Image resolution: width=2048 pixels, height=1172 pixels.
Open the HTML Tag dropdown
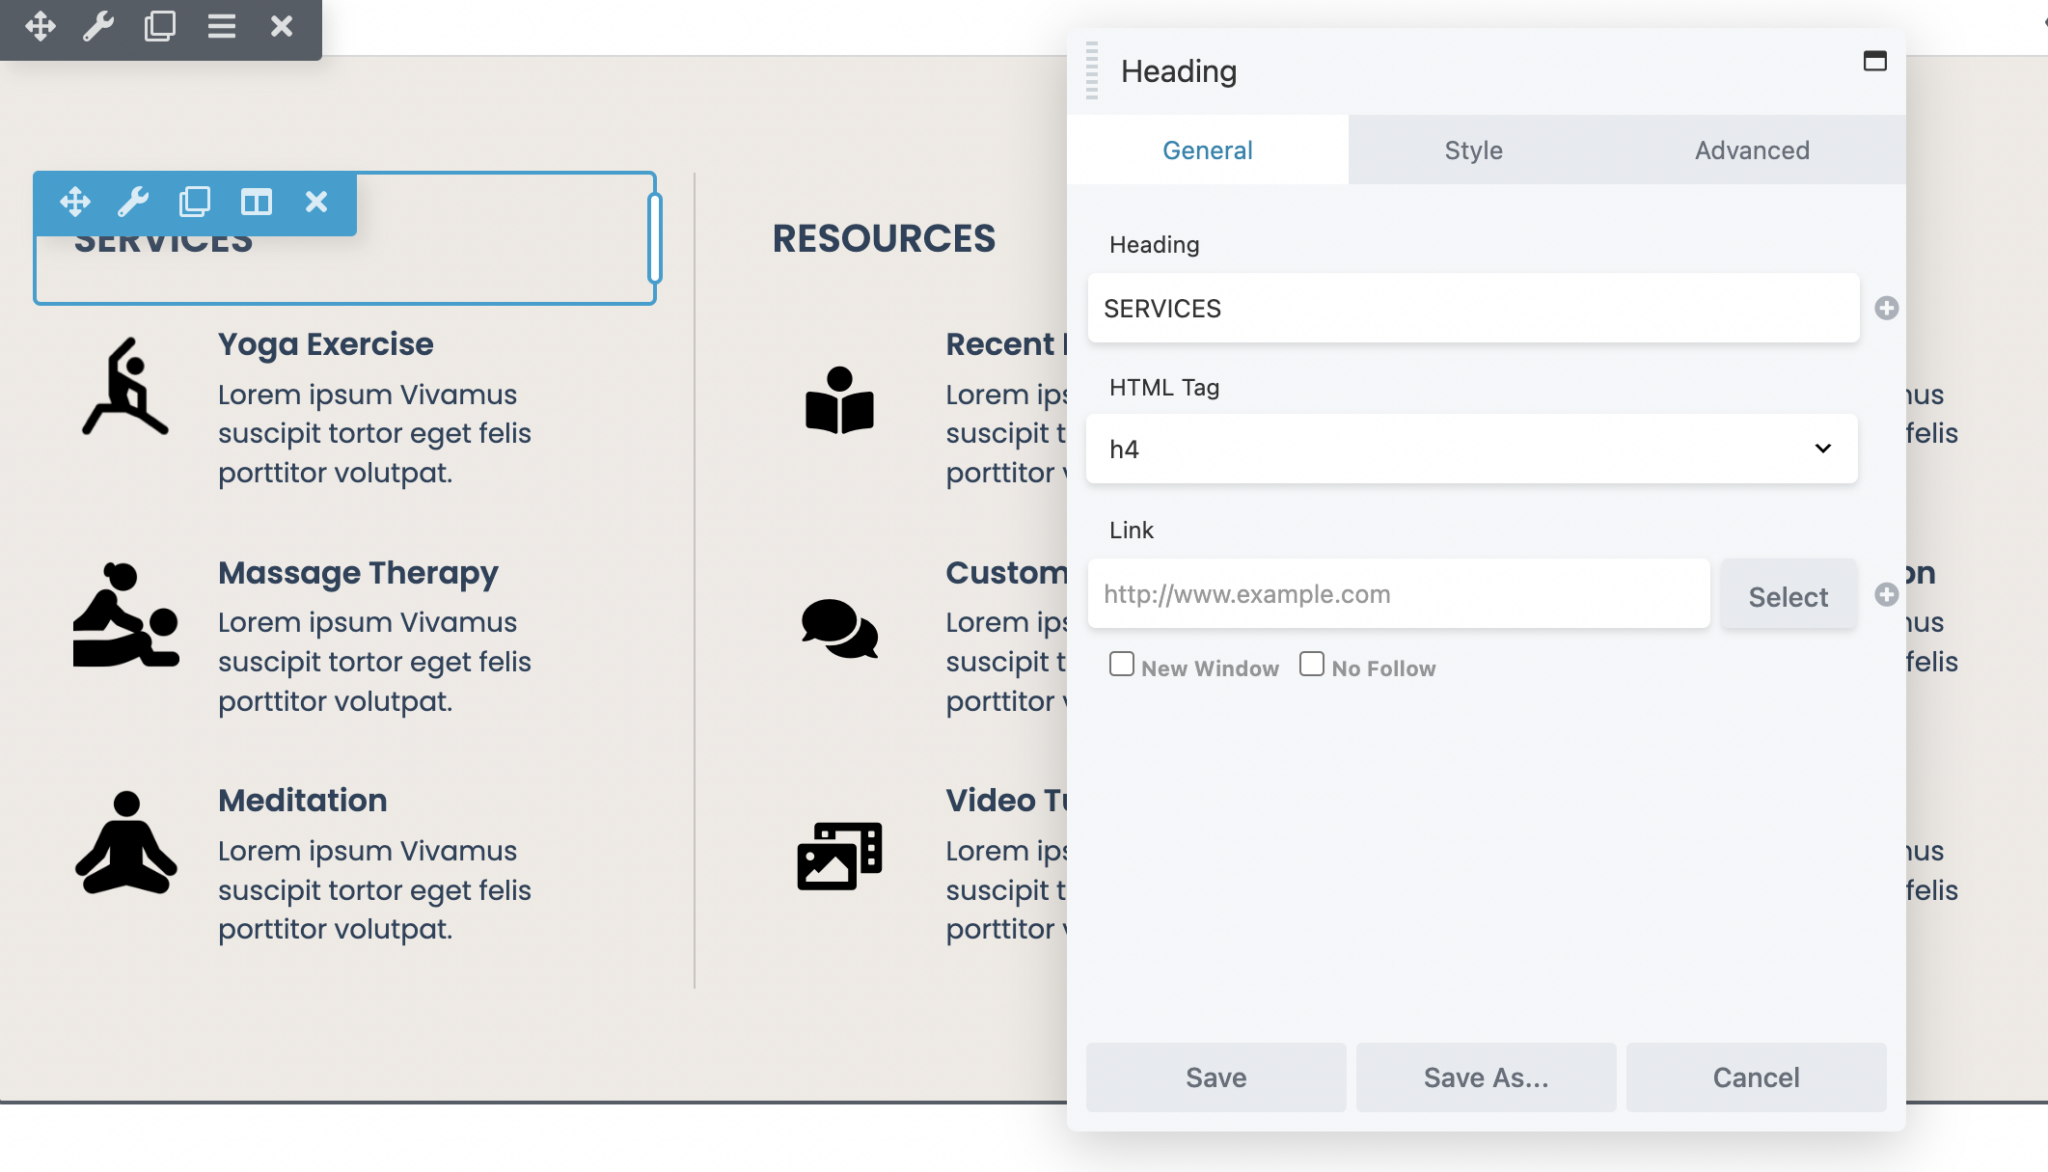tap(1471, 448)
